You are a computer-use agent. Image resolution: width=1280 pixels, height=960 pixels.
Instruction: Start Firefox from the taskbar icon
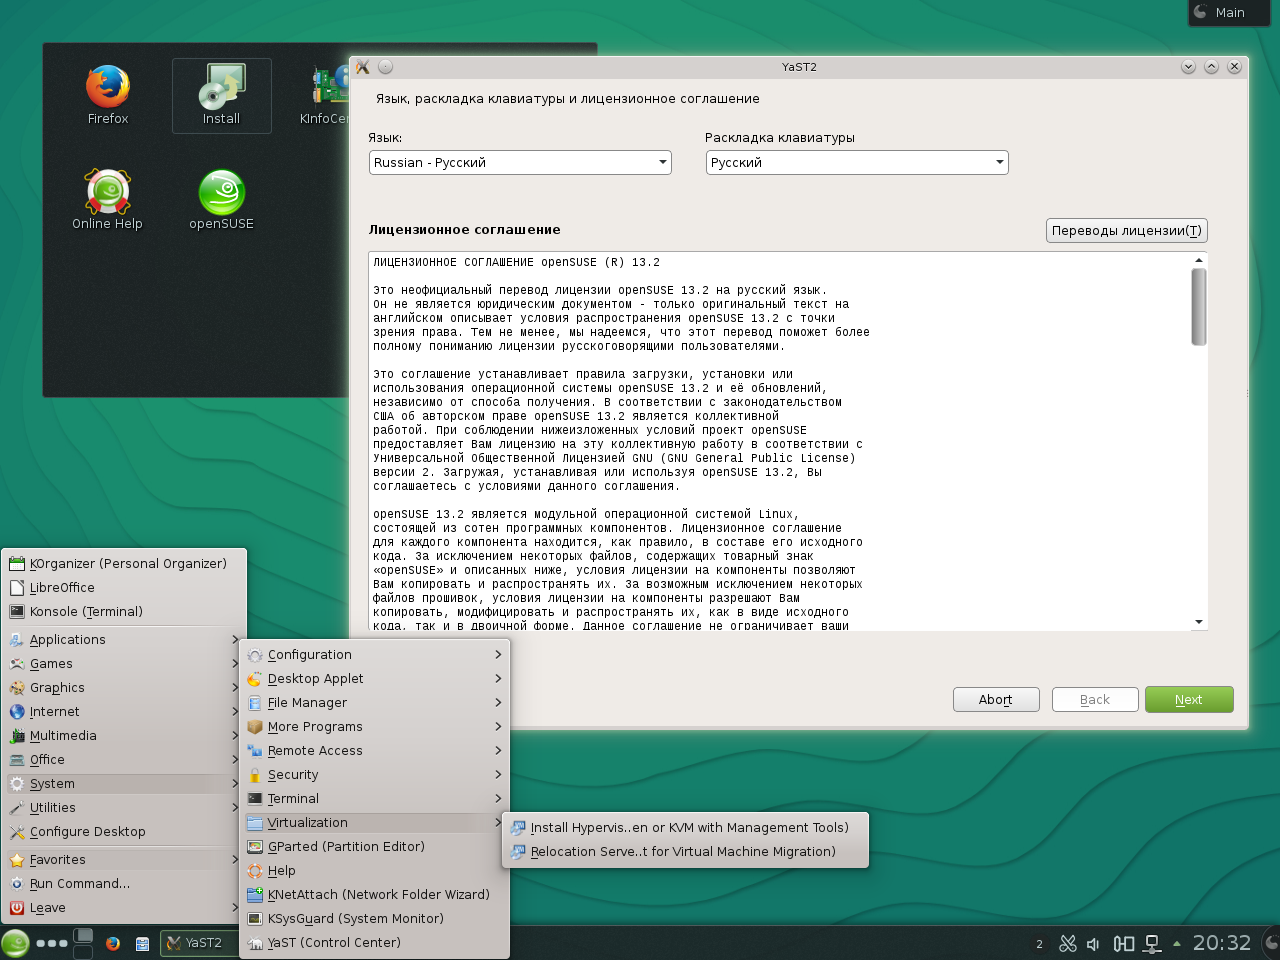112,943
